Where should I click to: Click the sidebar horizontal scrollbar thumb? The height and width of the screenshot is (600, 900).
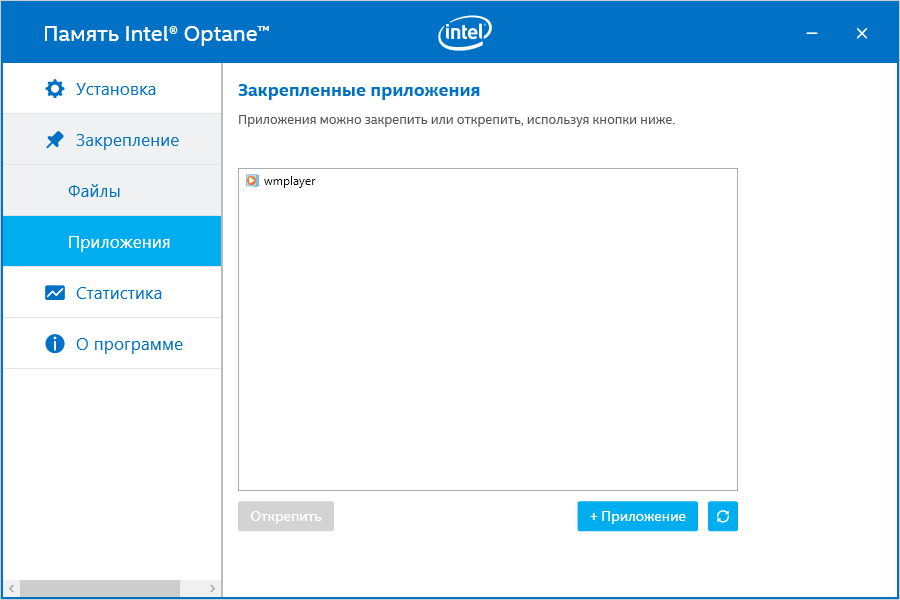click(99, 588)
